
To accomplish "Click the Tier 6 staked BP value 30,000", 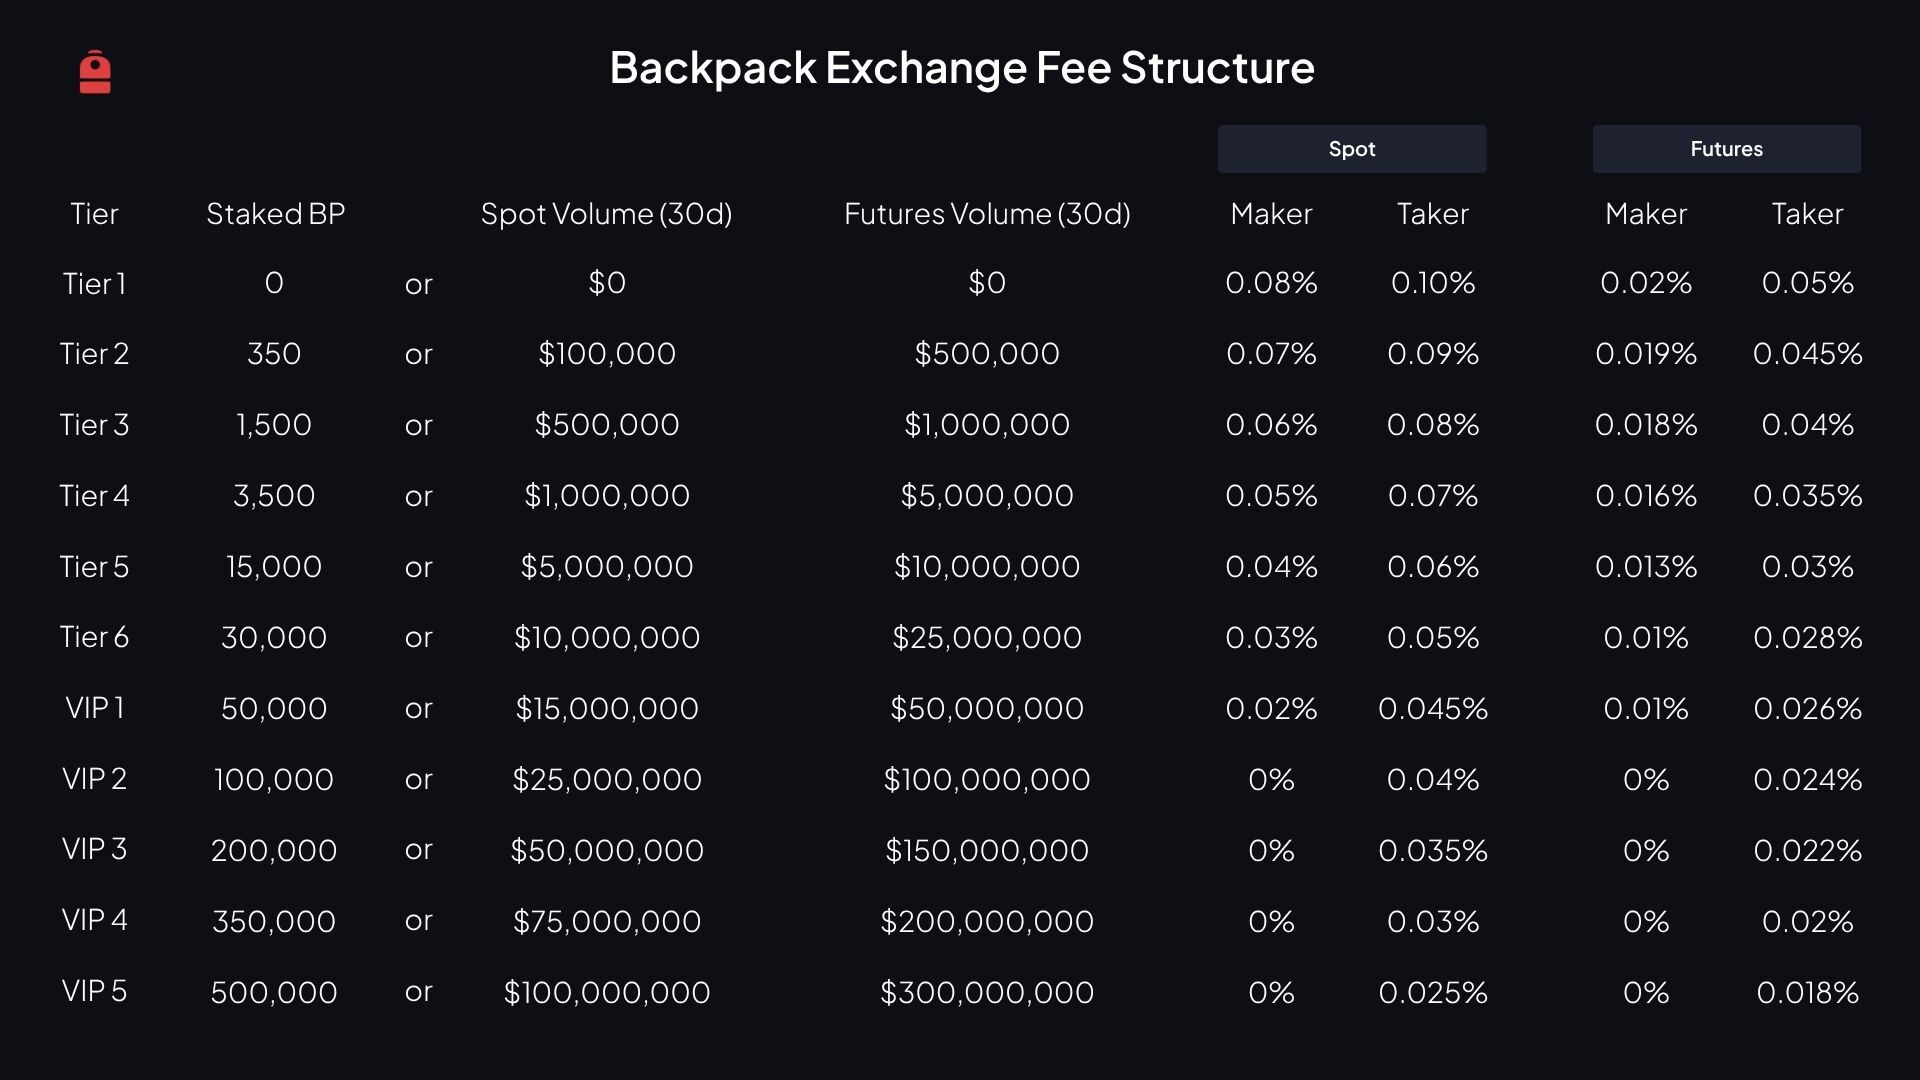I will (274, 638).
